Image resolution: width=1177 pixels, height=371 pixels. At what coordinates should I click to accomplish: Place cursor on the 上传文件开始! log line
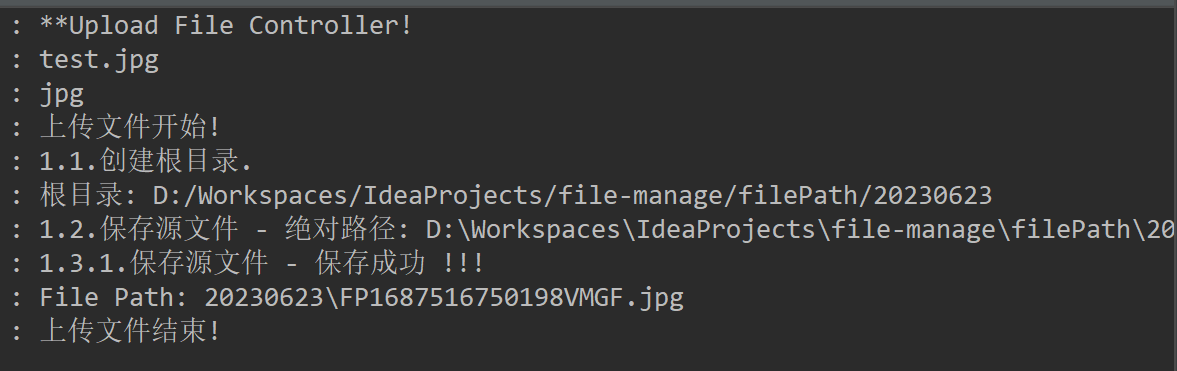pyautogui.click(x=130, y=127)
